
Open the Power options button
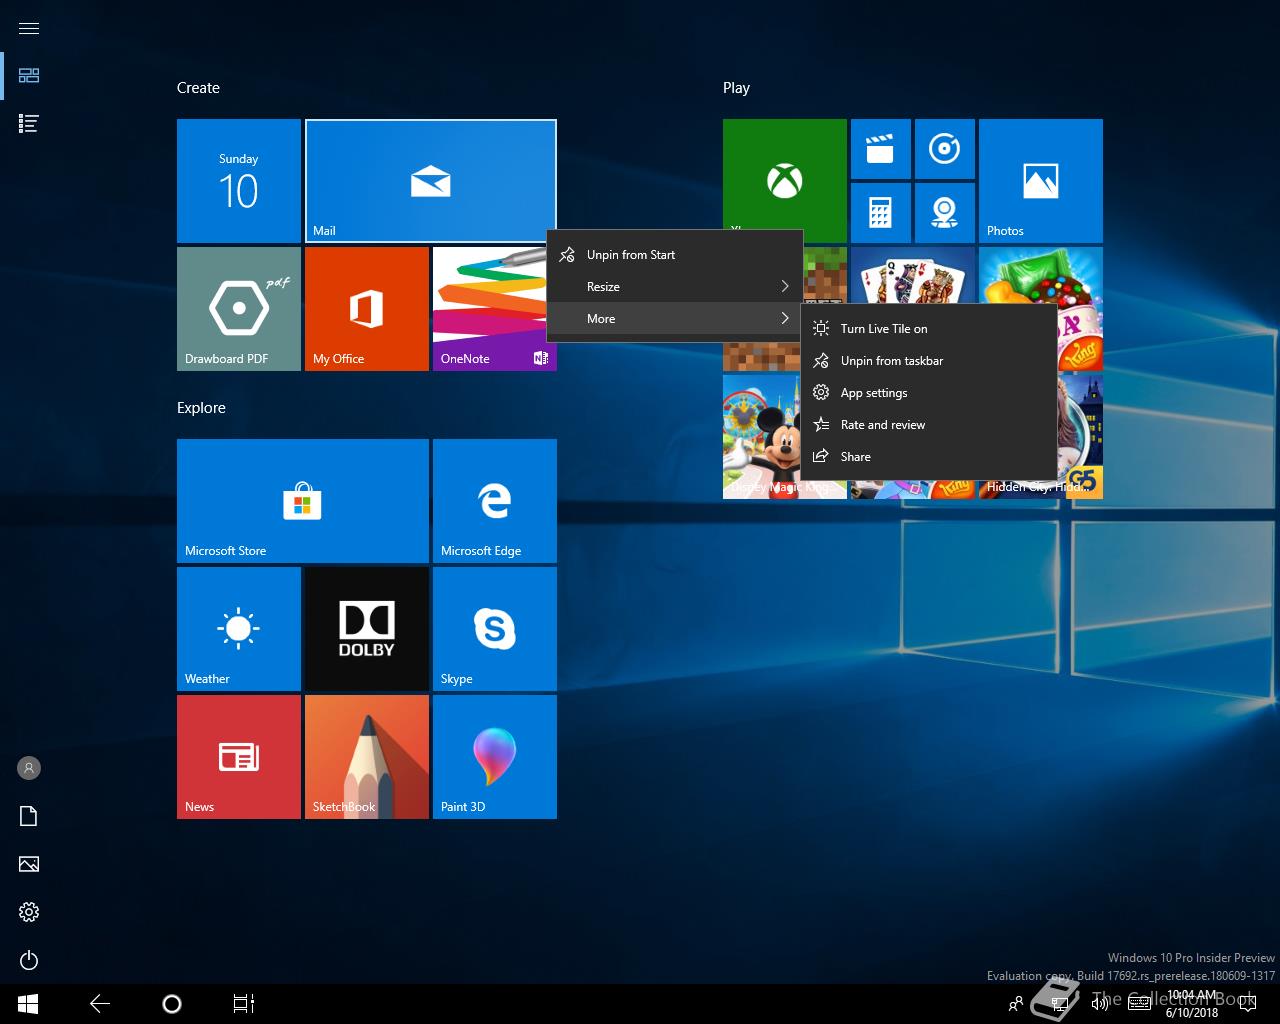tap(29, 960)
